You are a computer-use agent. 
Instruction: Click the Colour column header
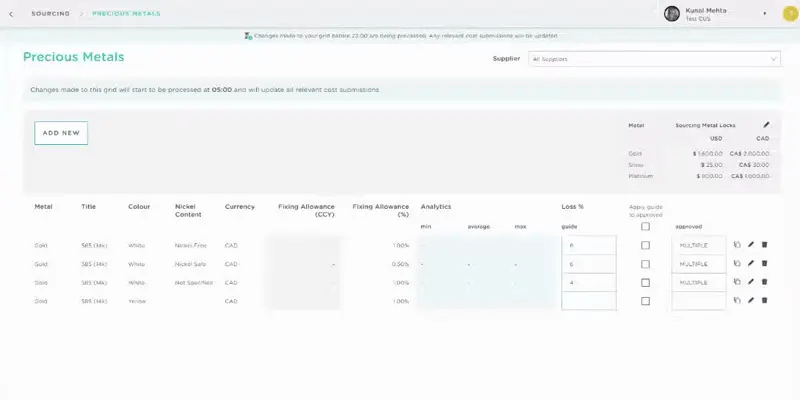pos(139,207)
